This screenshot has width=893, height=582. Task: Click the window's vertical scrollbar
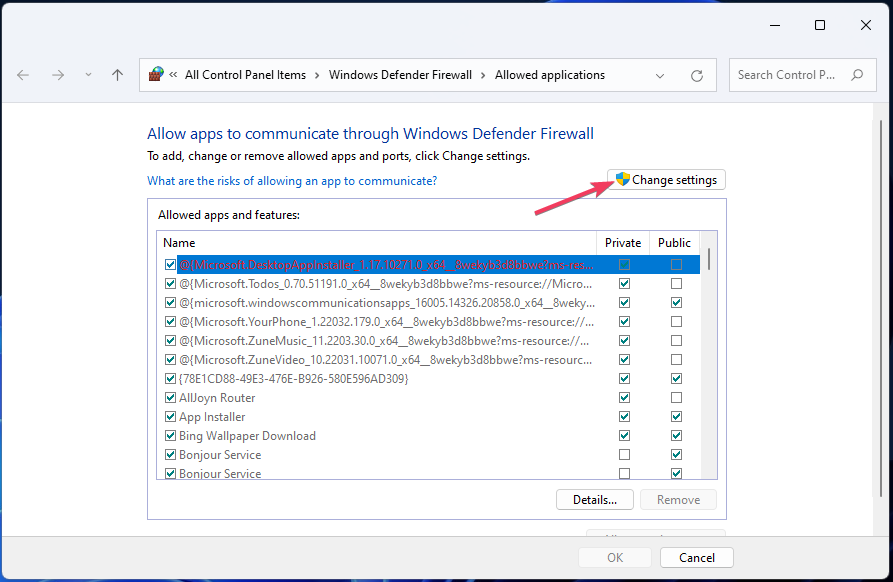coord(880,308)
